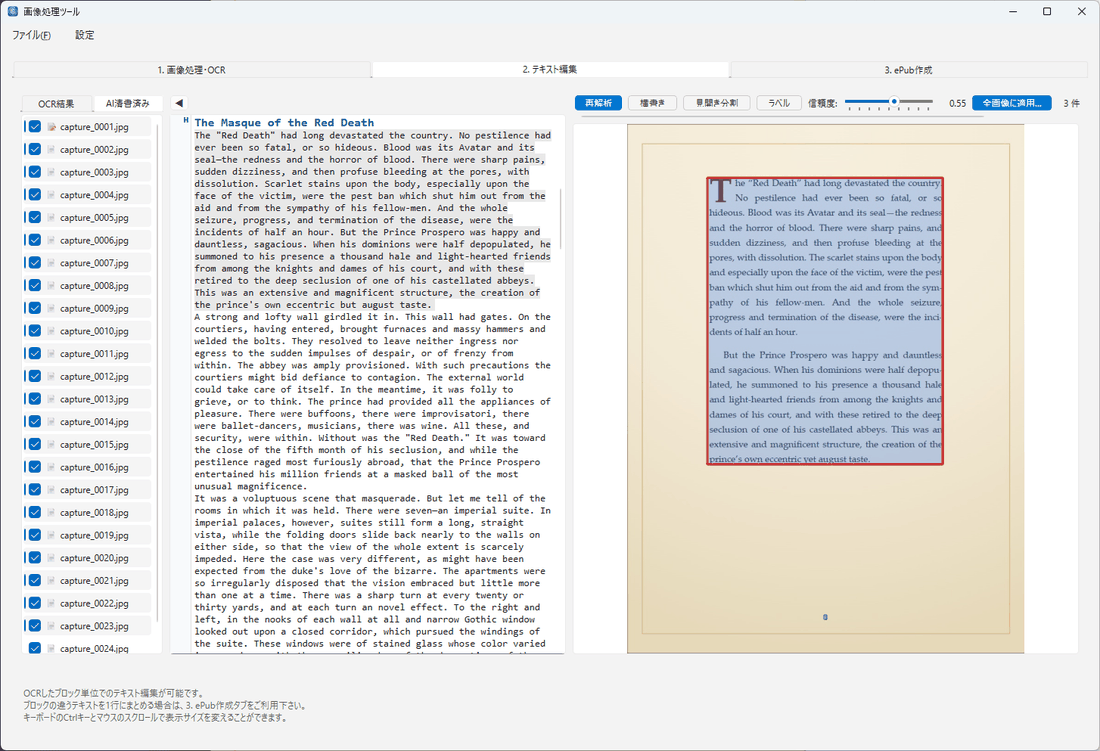Viewport: 1100px width, 751px height.
Task: Click the file icon next to capture_0022.jpg
Action: 51,603
